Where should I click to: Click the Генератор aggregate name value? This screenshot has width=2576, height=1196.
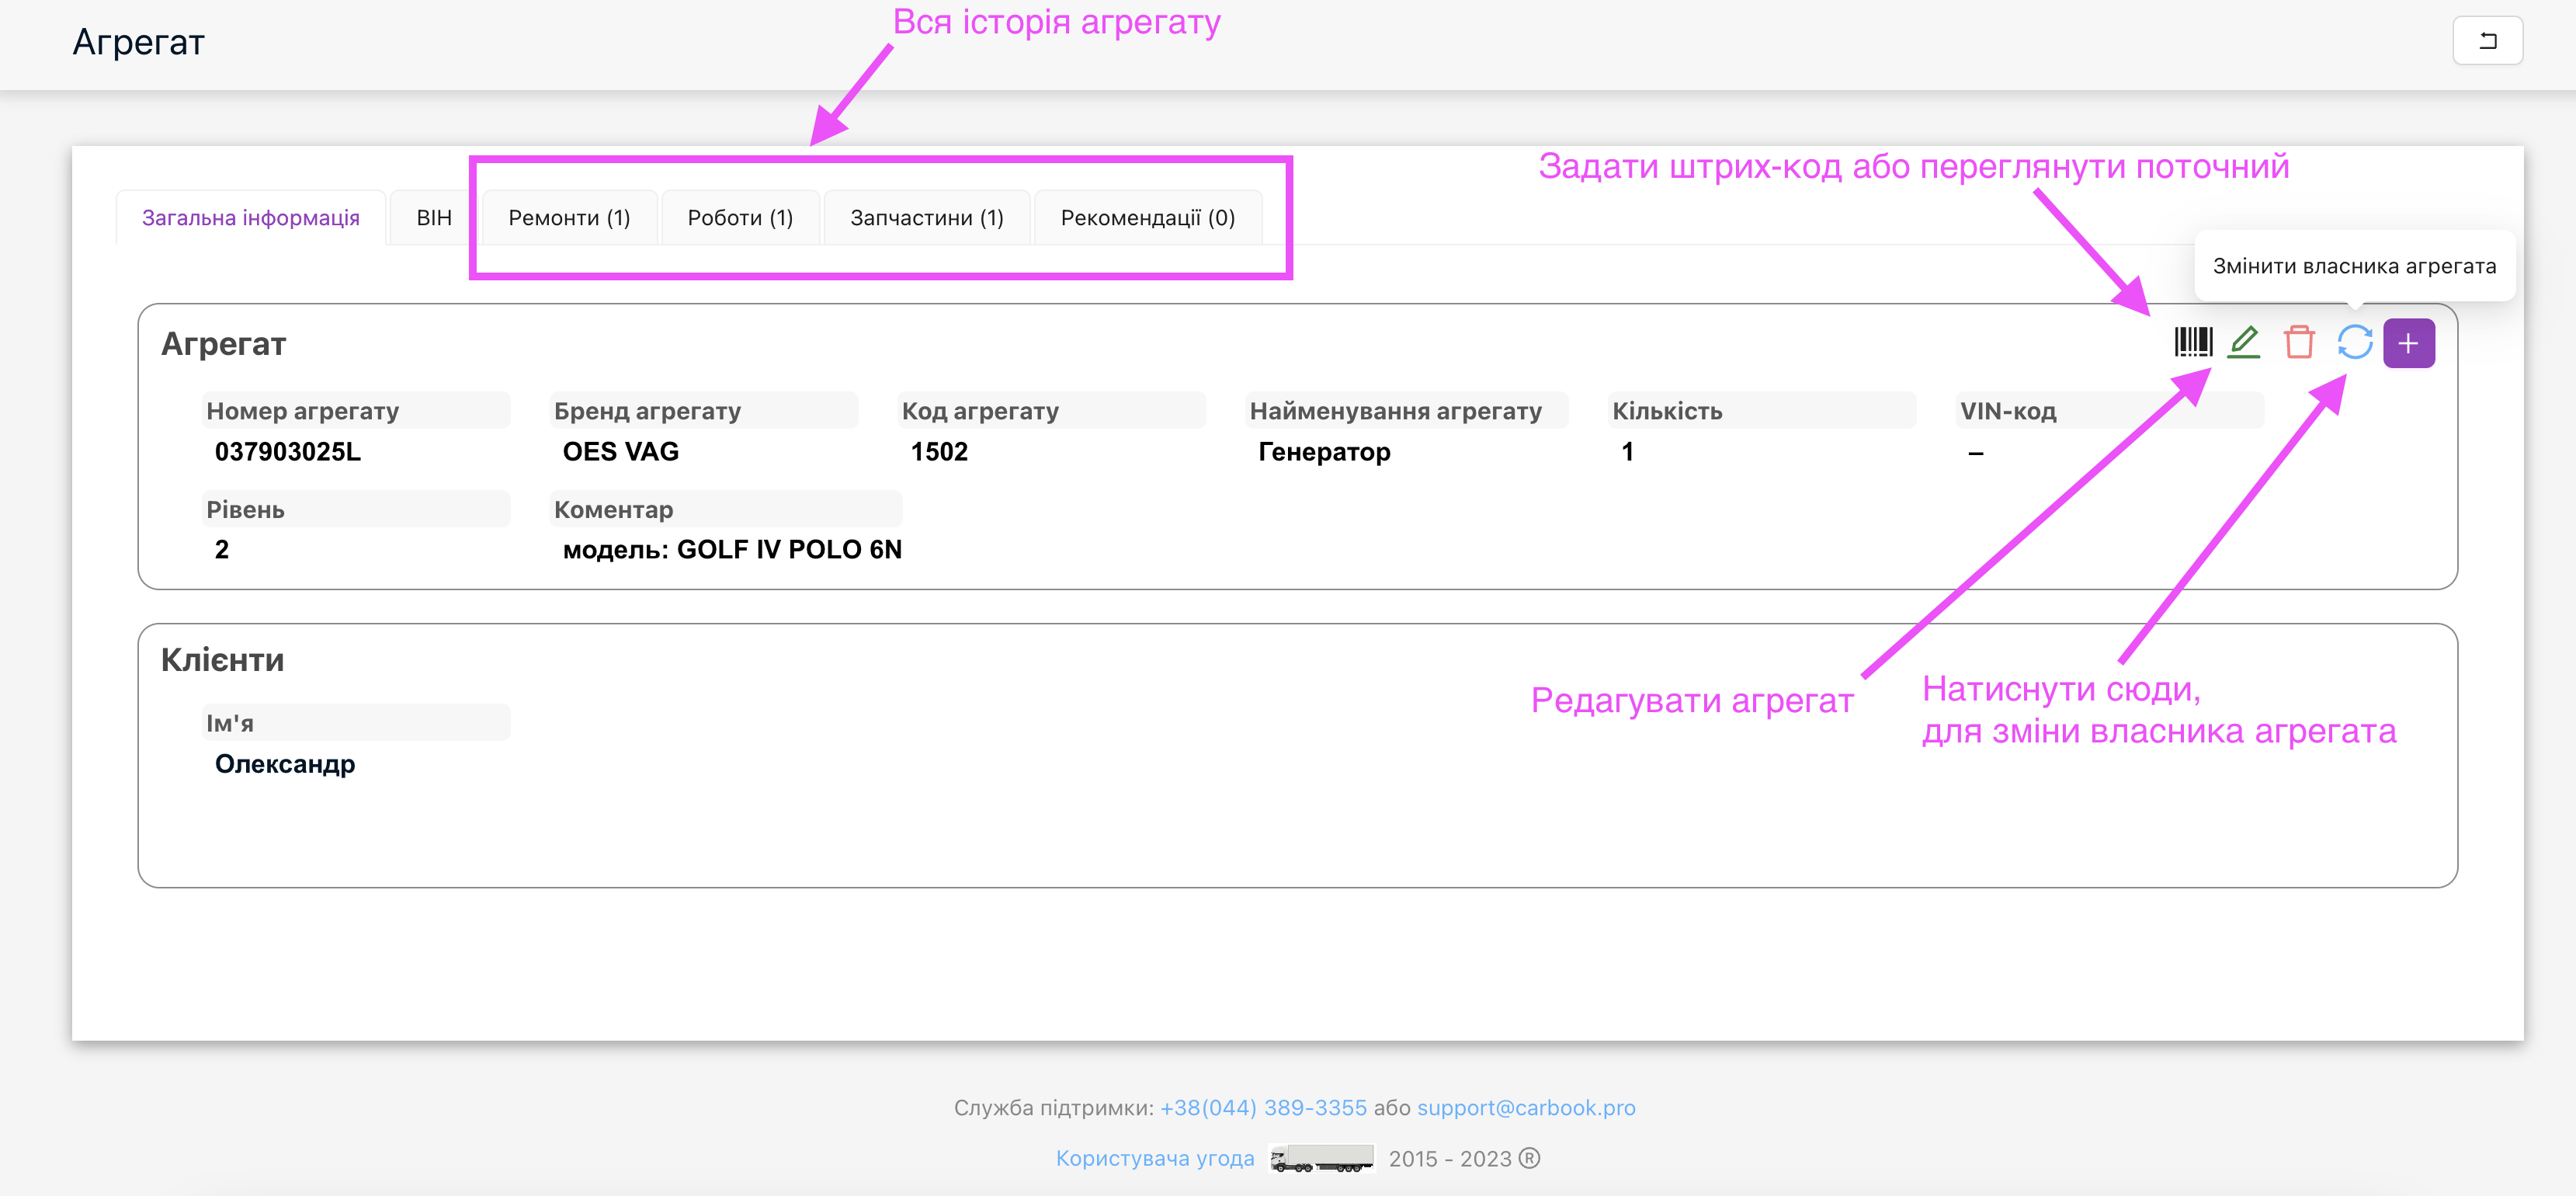[1324, 452]
